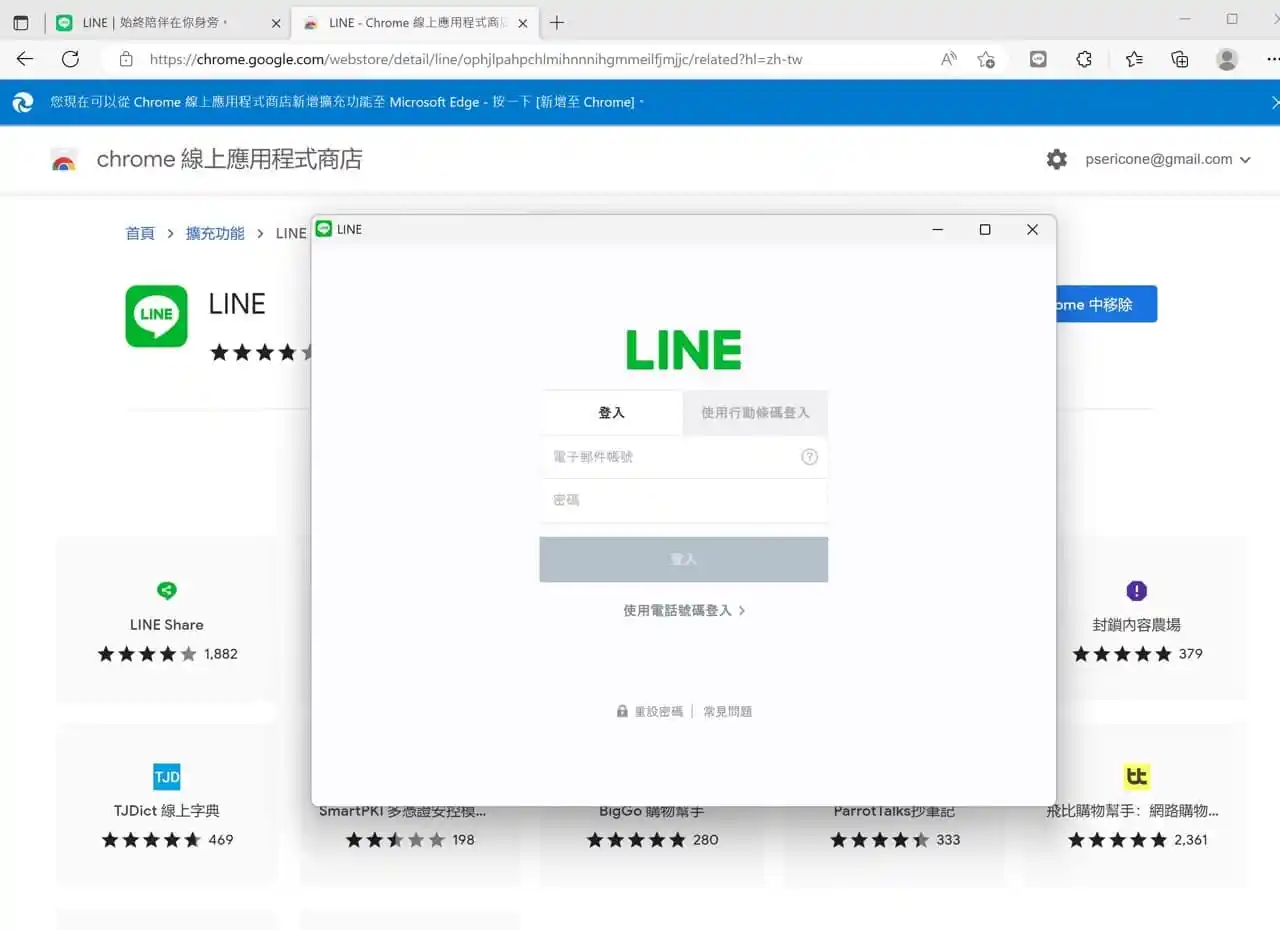
Task: Switch to 使用行動條碼登入 tab
Action: pyautogui.click(x=755, y=412)
